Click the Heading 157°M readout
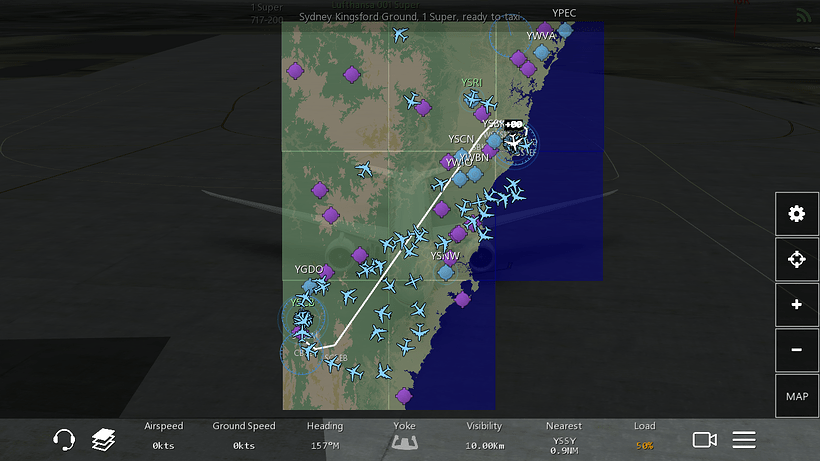 325,436
